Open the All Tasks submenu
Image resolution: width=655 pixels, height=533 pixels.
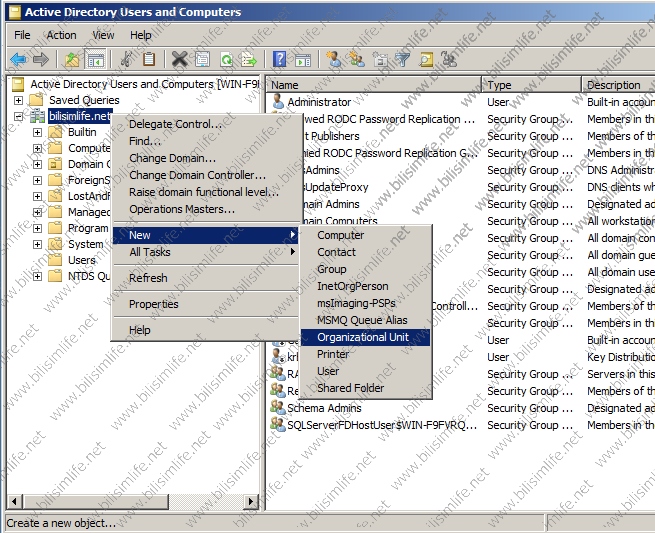pyautogui.click(x=205, y=252)
